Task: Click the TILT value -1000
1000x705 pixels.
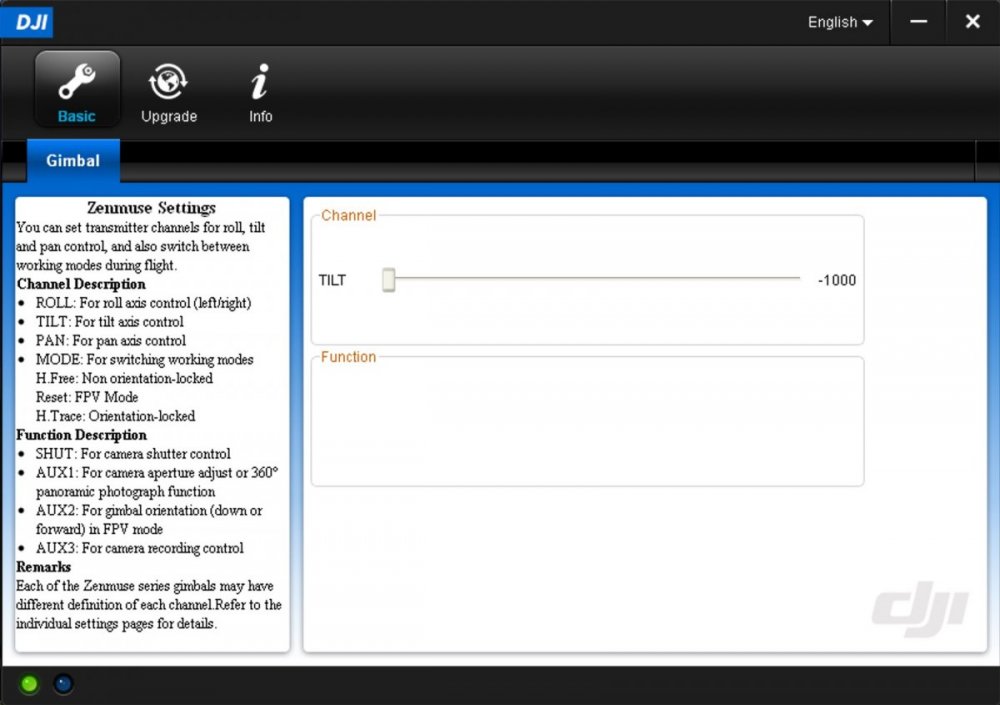Action: 837,280
